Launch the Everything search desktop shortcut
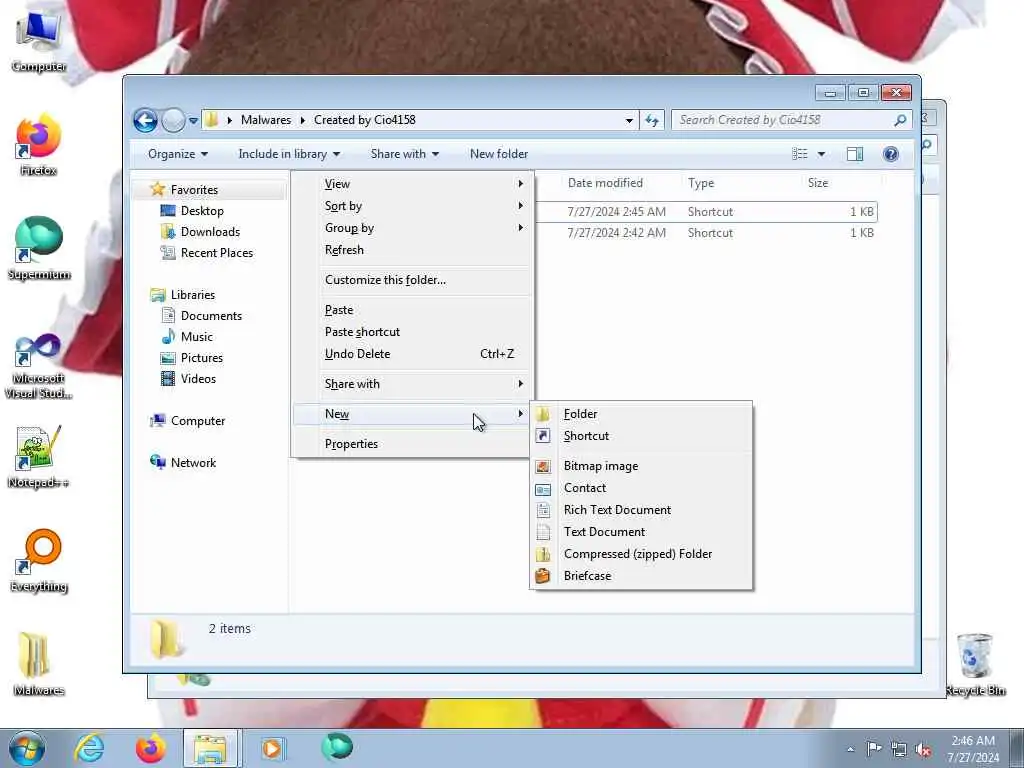Image resolution: width=1024 pixels, height=768 pixels. [x=39, y=560]
